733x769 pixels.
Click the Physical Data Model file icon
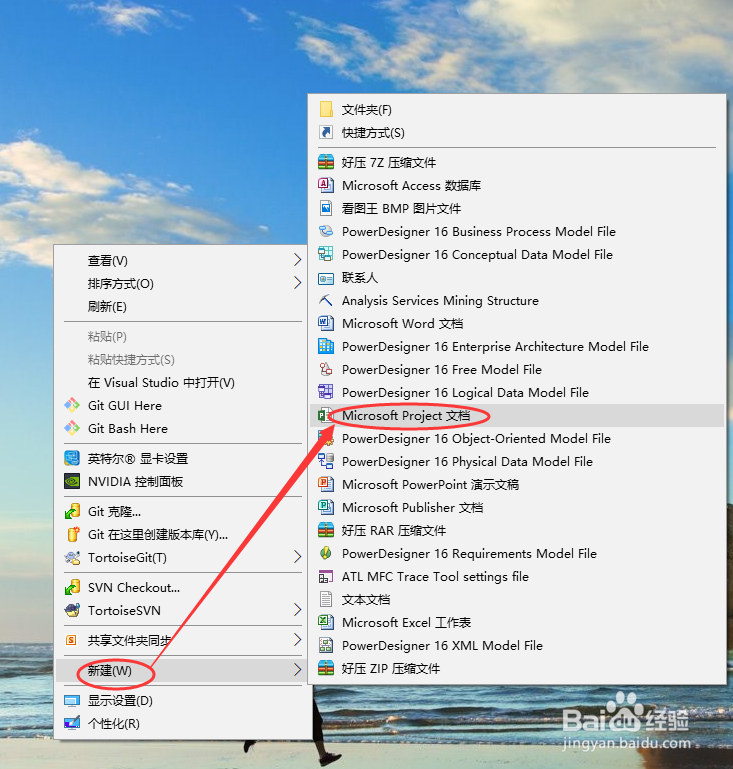click(x=326, y=461)
